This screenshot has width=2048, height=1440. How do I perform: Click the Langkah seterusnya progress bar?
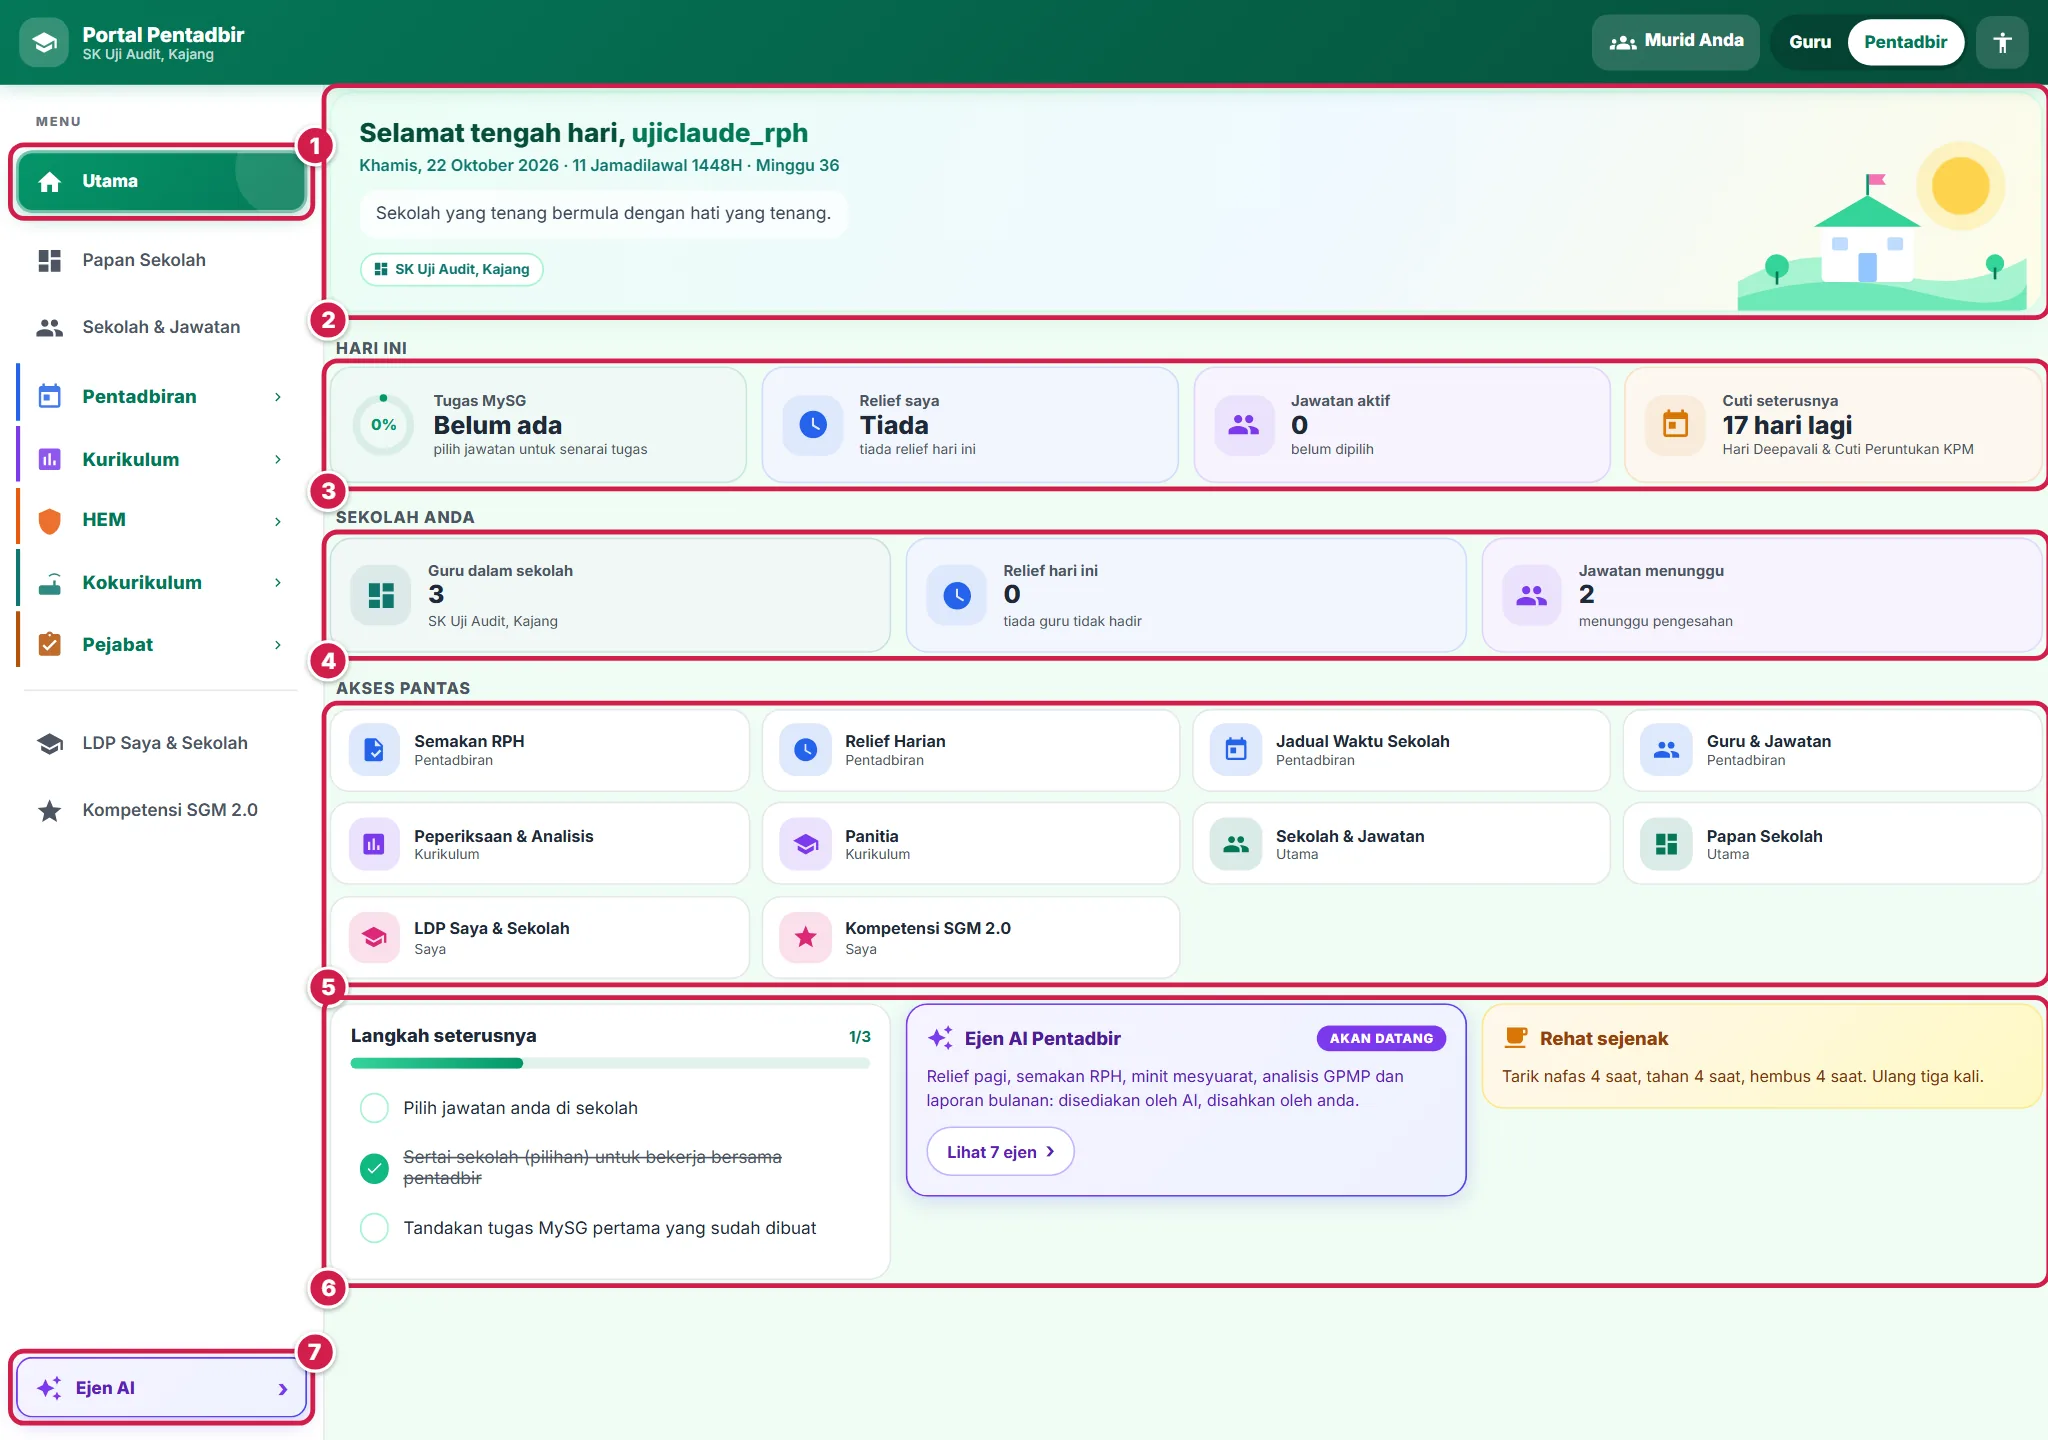click(610, 1063)
